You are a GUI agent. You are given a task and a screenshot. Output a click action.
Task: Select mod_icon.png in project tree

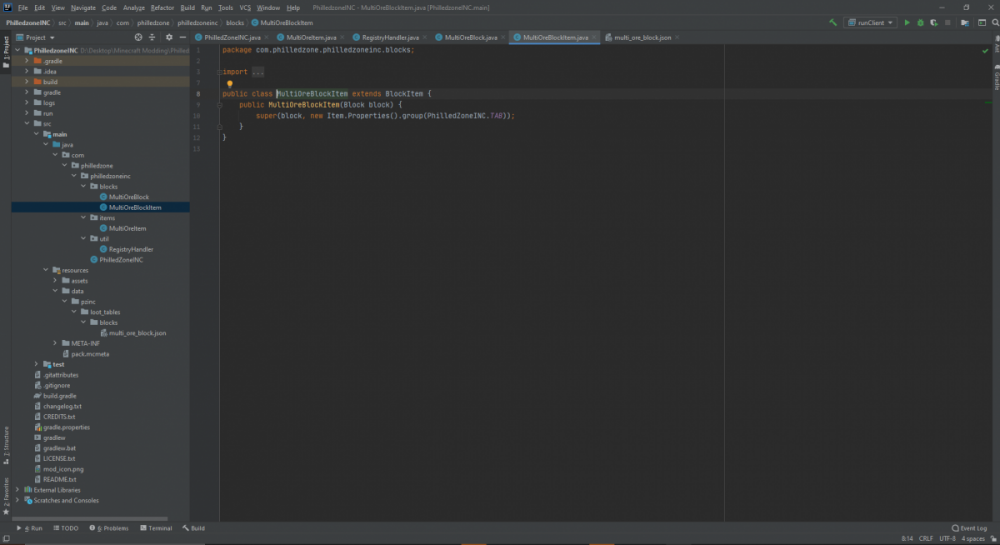click(x=63, y=469)
